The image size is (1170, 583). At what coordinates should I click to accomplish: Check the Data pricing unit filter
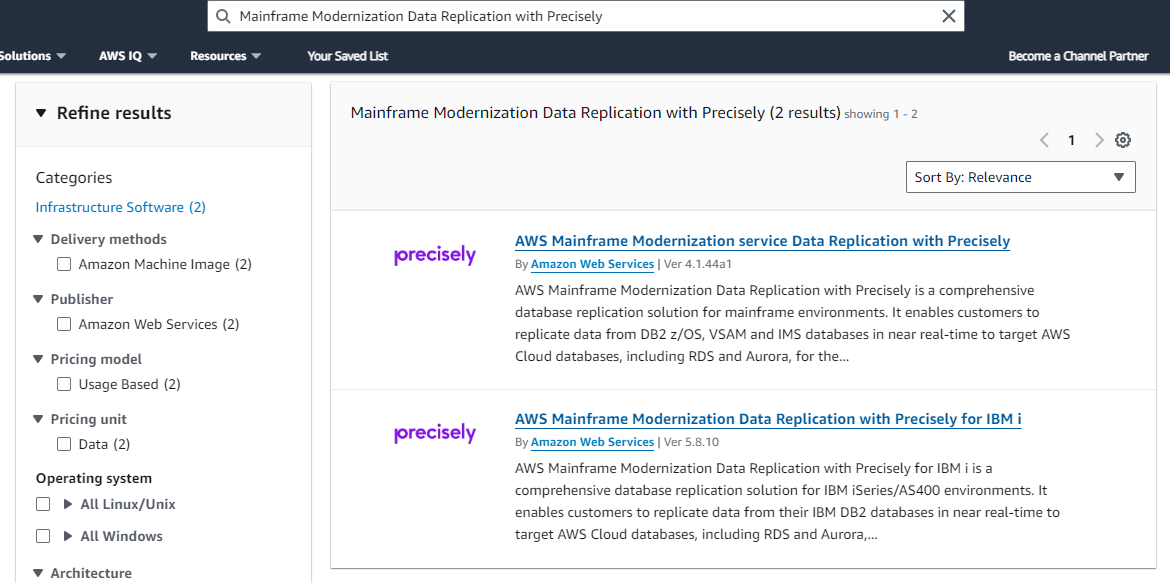pyautogui.click(x=64, y=443)
